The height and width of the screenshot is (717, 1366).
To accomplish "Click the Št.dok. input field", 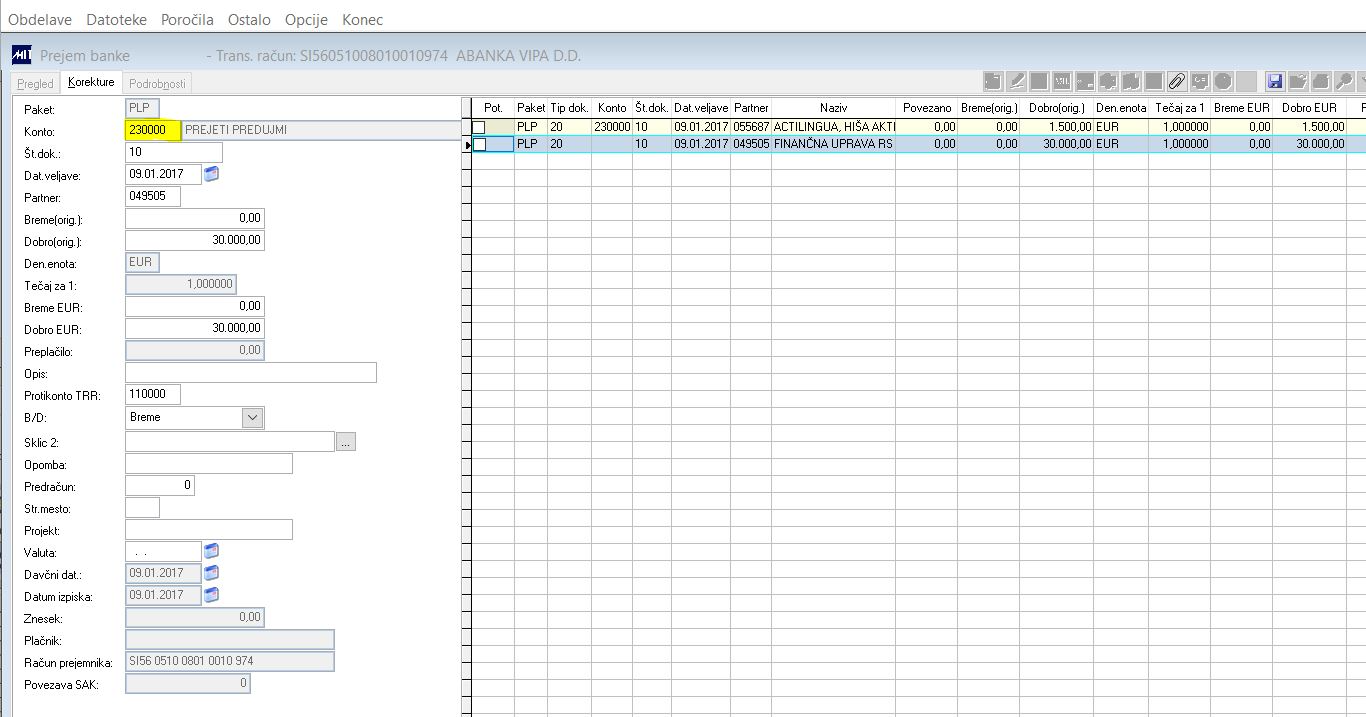I will click(x=174, y=152).
